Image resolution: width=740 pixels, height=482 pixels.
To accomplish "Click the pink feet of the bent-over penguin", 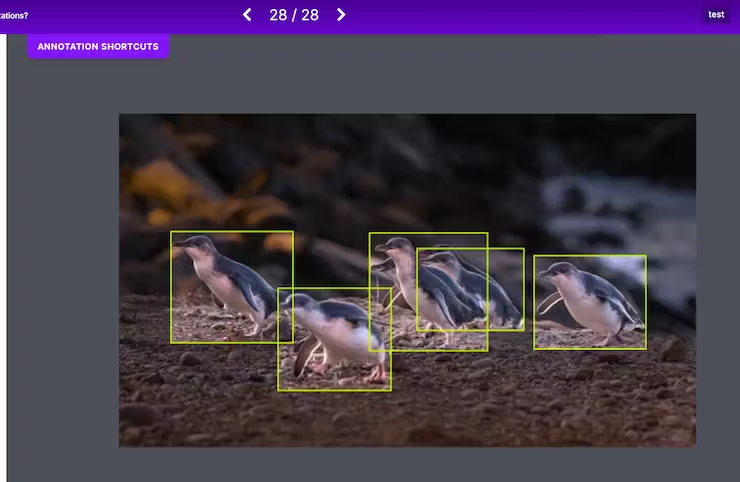I will click(376, 374).
